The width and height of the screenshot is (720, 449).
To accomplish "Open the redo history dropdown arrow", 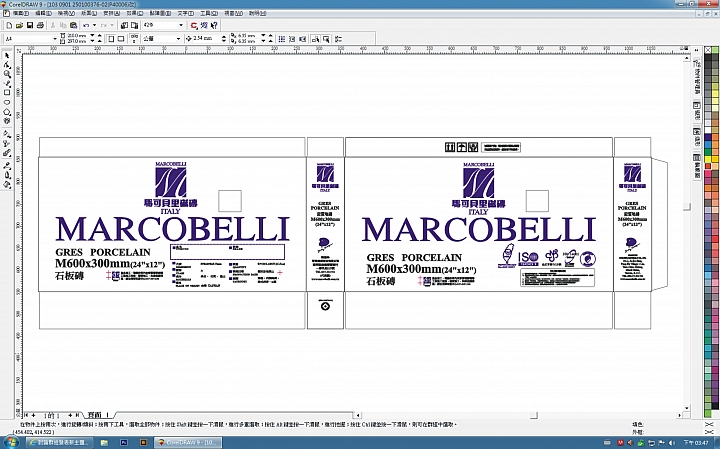I will coord(112,25).
